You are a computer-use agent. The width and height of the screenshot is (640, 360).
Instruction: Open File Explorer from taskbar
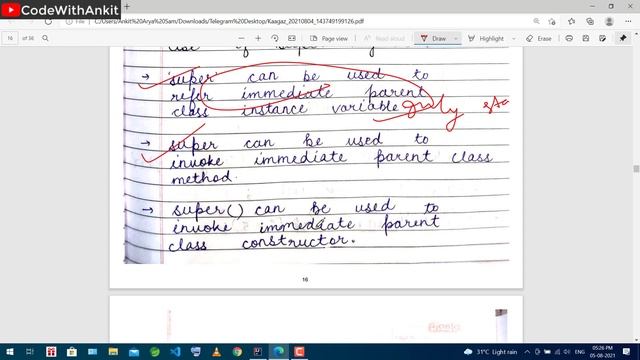(x=113, y=351)
